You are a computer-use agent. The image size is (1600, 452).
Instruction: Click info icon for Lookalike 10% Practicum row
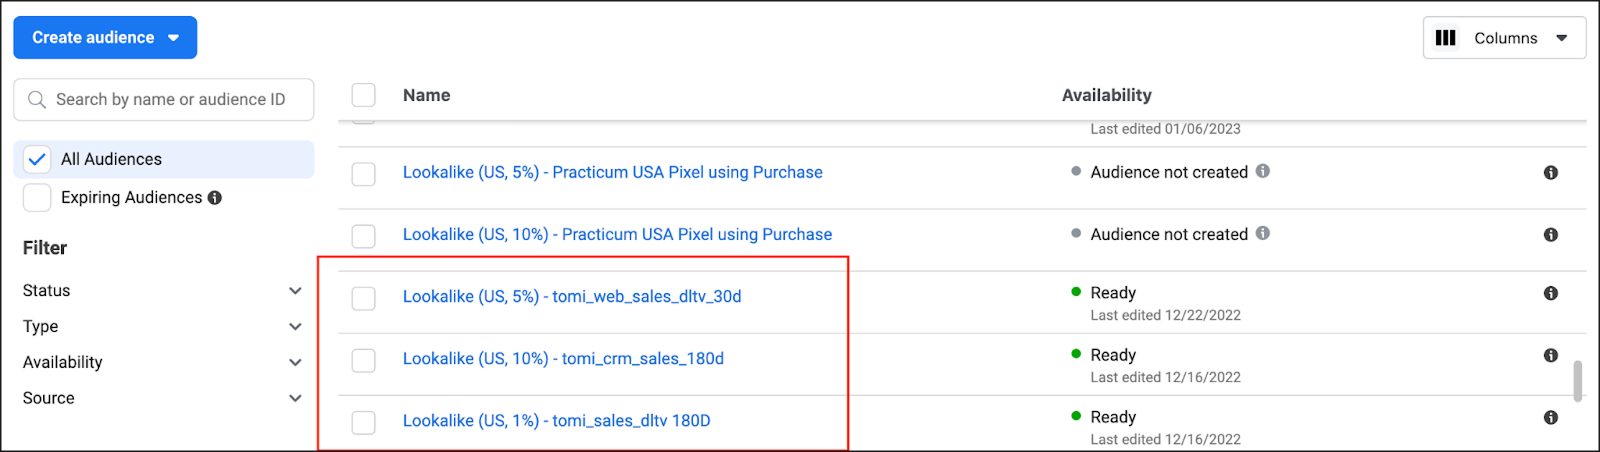click(1551, 235)
